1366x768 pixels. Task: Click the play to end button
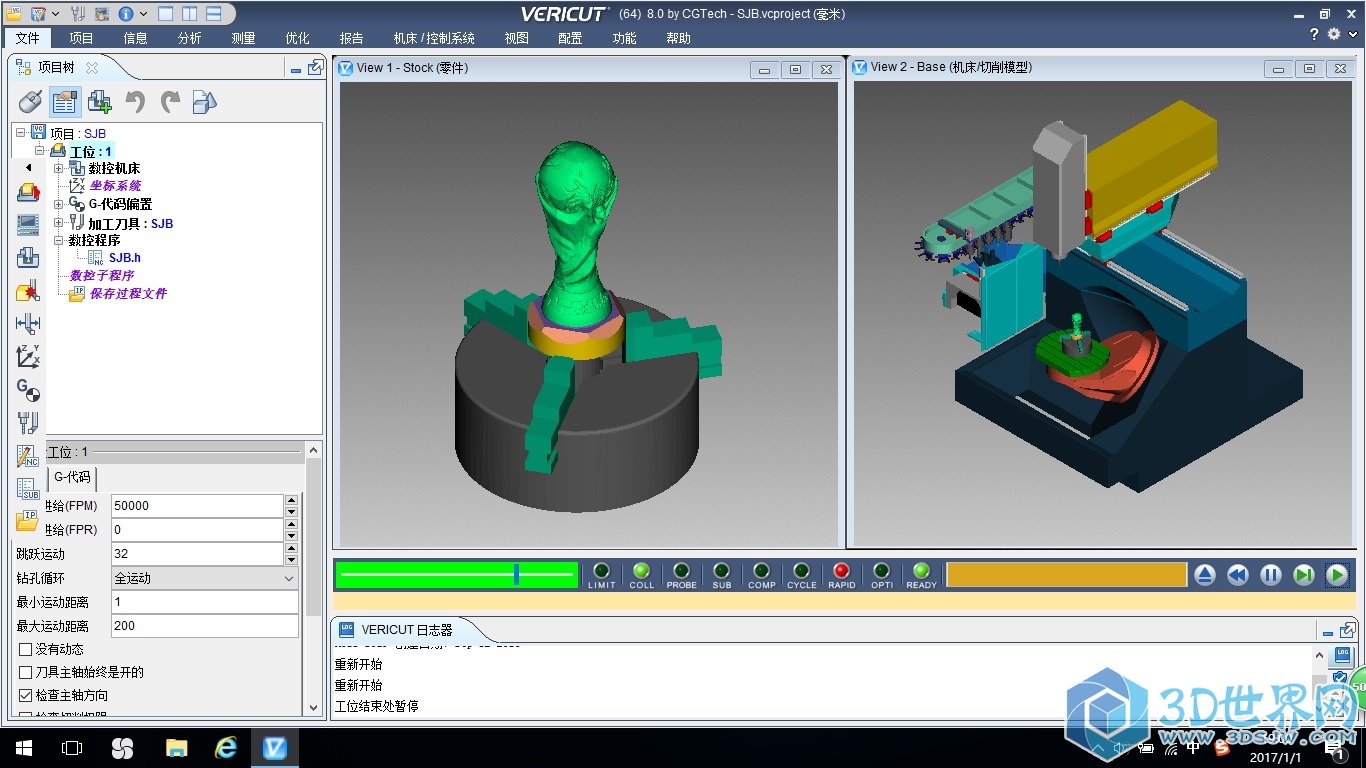pos(1337,575)
